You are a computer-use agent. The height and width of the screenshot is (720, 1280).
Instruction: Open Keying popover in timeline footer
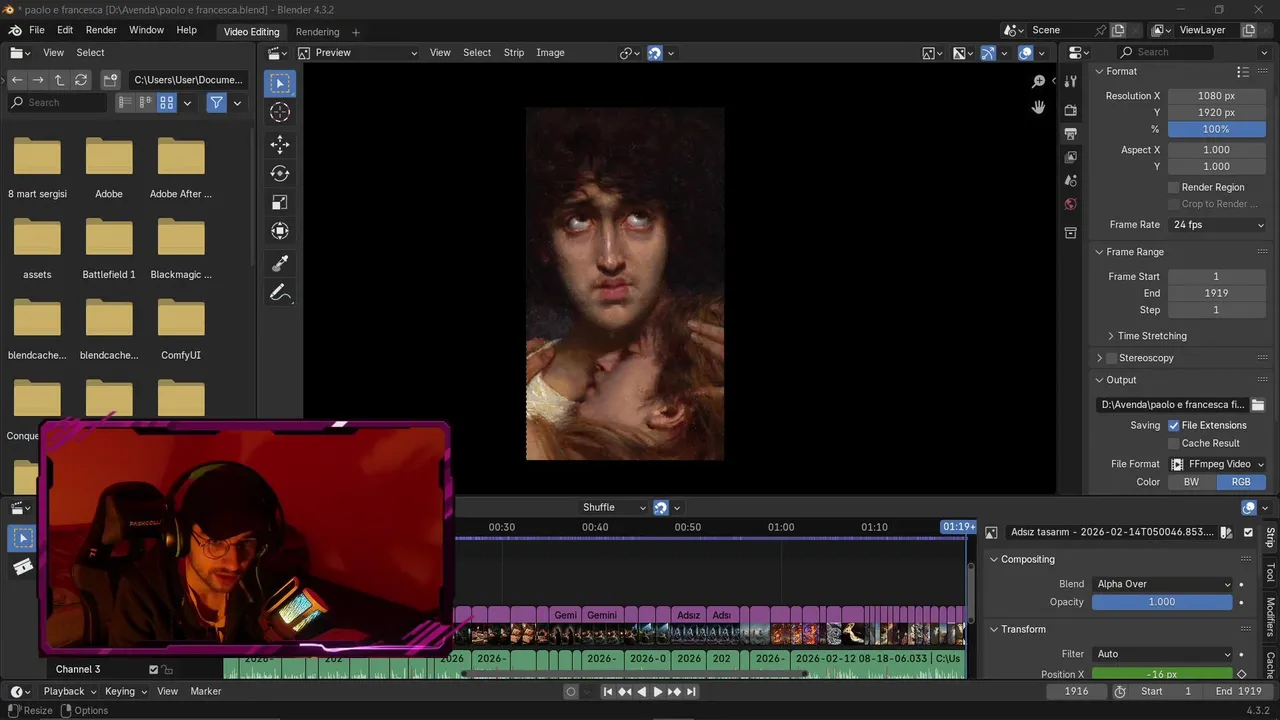click(126, 691)
